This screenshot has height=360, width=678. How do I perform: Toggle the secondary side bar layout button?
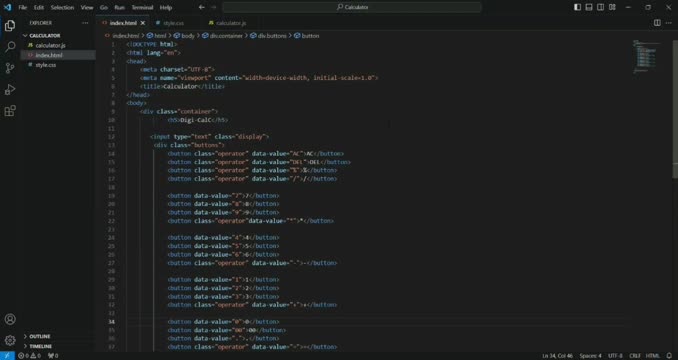tap(601, 7)
